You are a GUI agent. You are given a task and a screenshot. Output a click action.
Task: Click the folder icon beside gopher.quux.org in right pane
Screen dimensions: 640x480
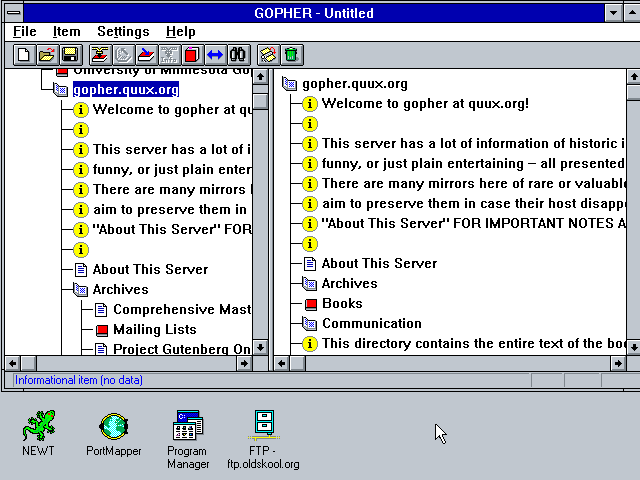289,84
